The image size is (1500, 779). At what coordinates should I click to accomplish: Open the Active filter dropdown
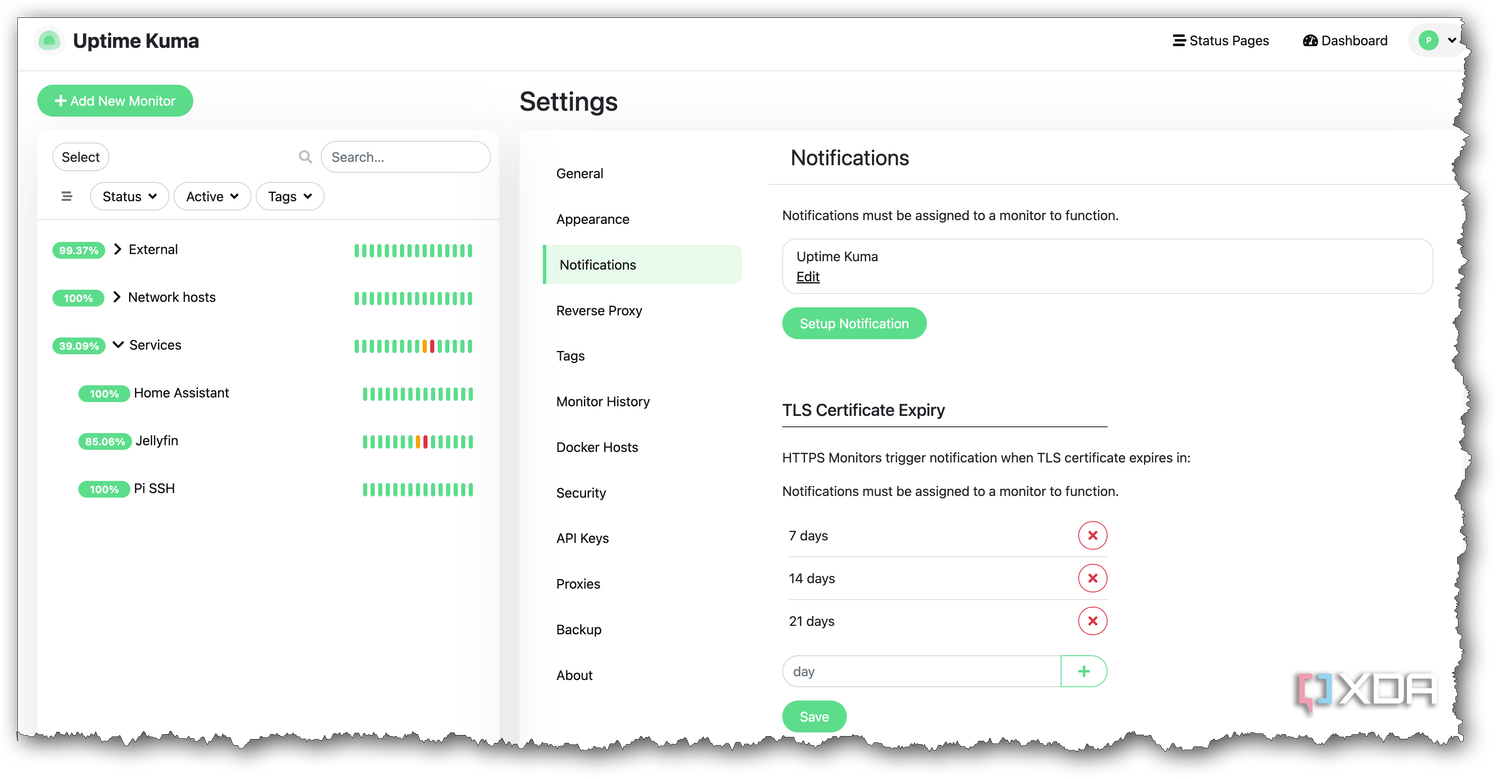pos(212,197)
